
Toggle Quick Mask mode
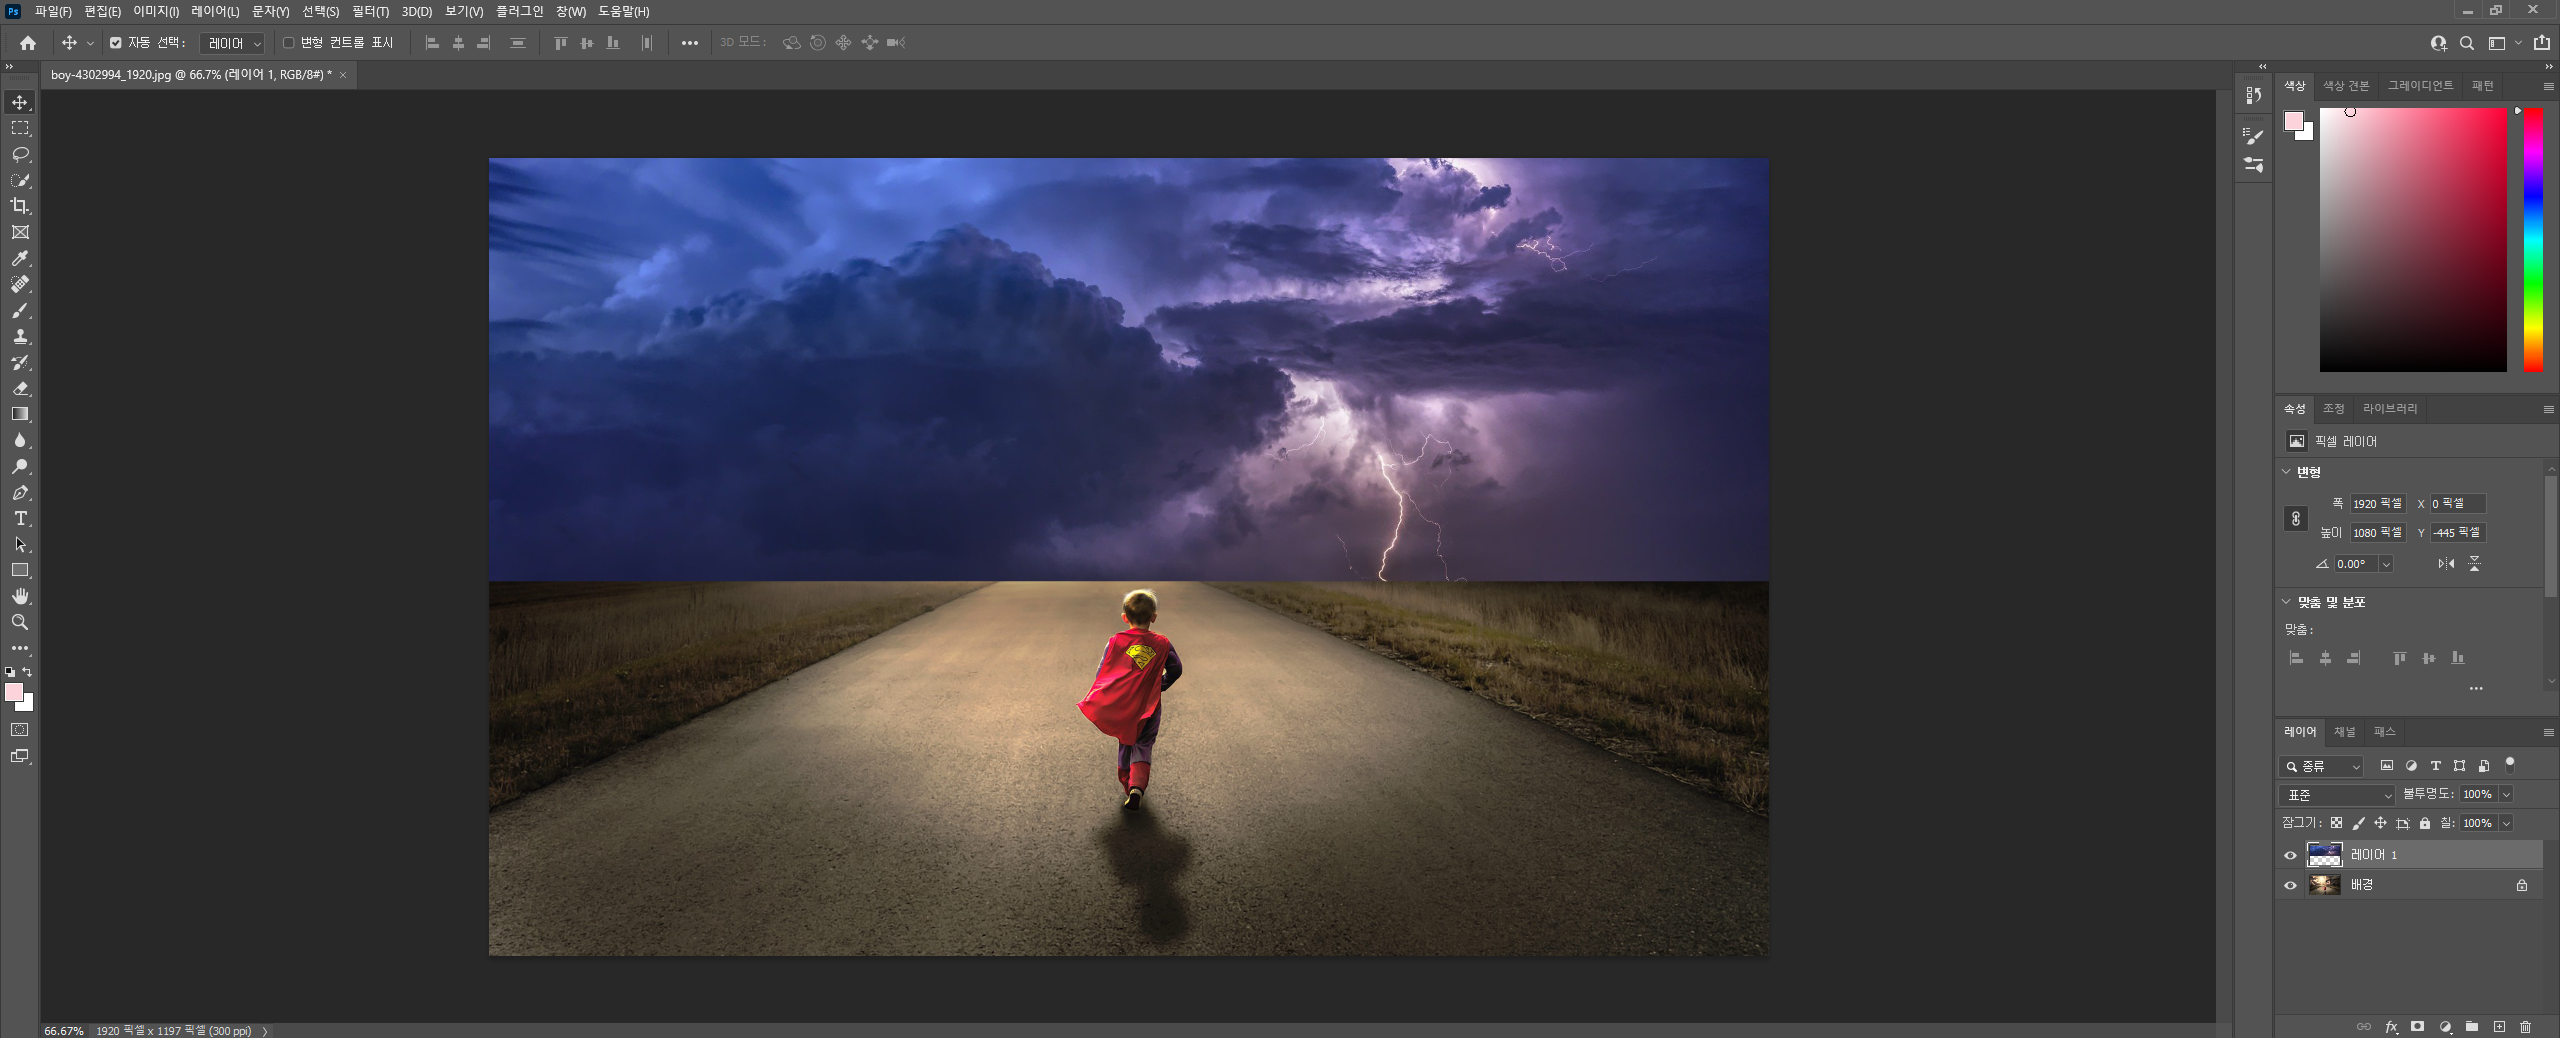[20, 730]
